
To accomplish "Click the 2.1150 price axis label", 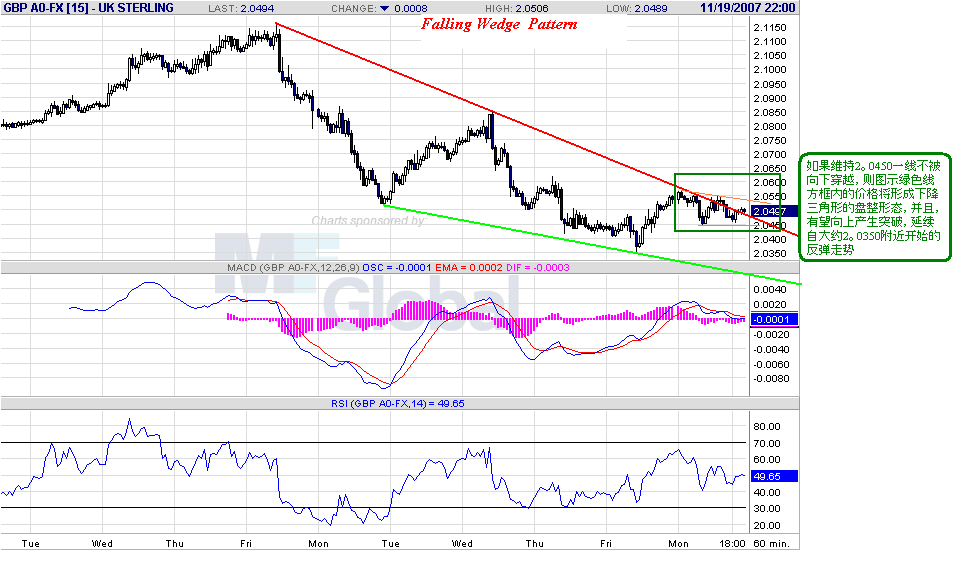I will (770, 28).
